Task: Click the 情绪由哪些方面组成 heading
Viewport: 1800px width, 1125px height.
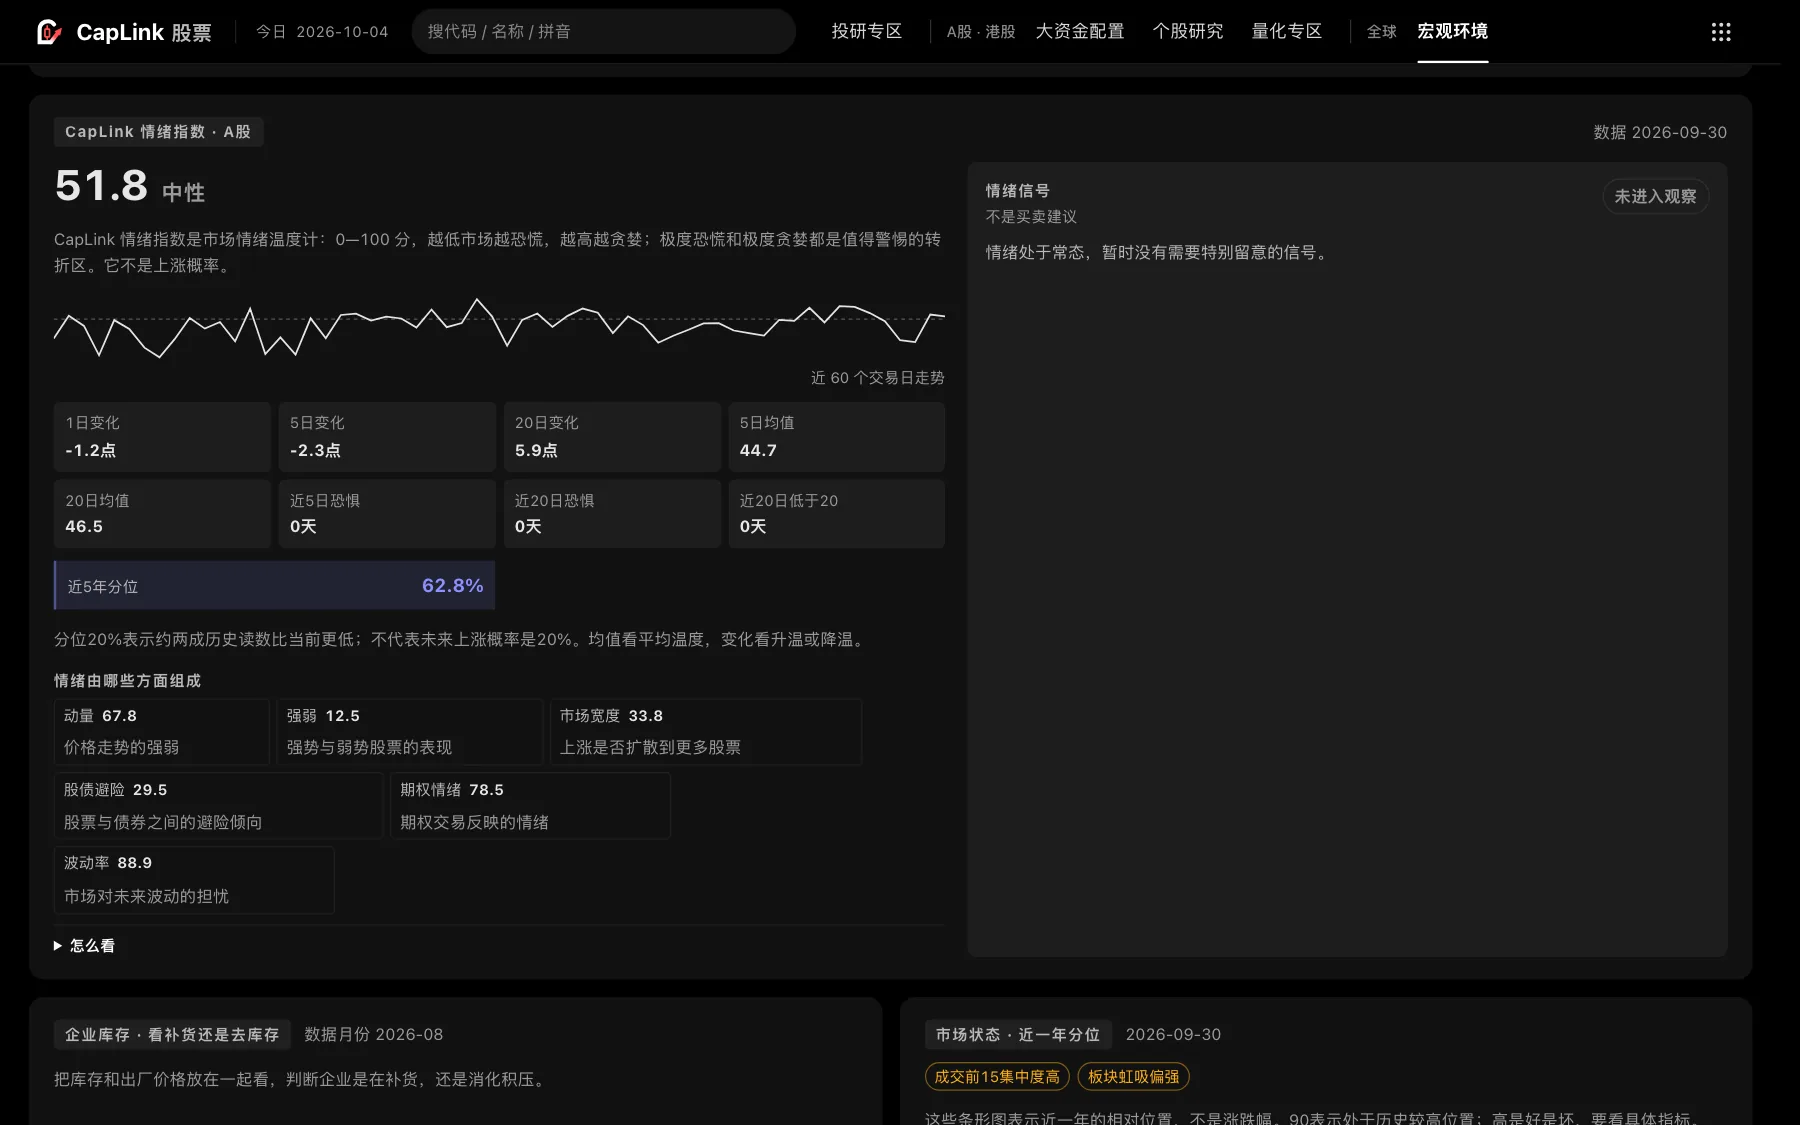Action: 127,681
